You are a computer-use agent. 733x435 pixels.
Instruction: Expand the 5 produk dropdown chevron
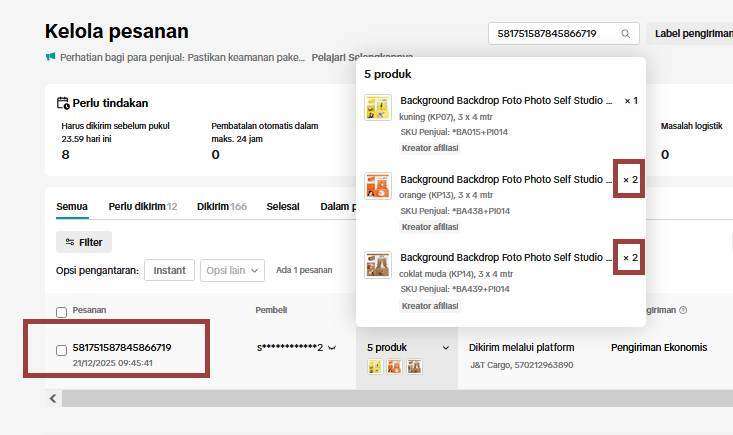point(446,348)
